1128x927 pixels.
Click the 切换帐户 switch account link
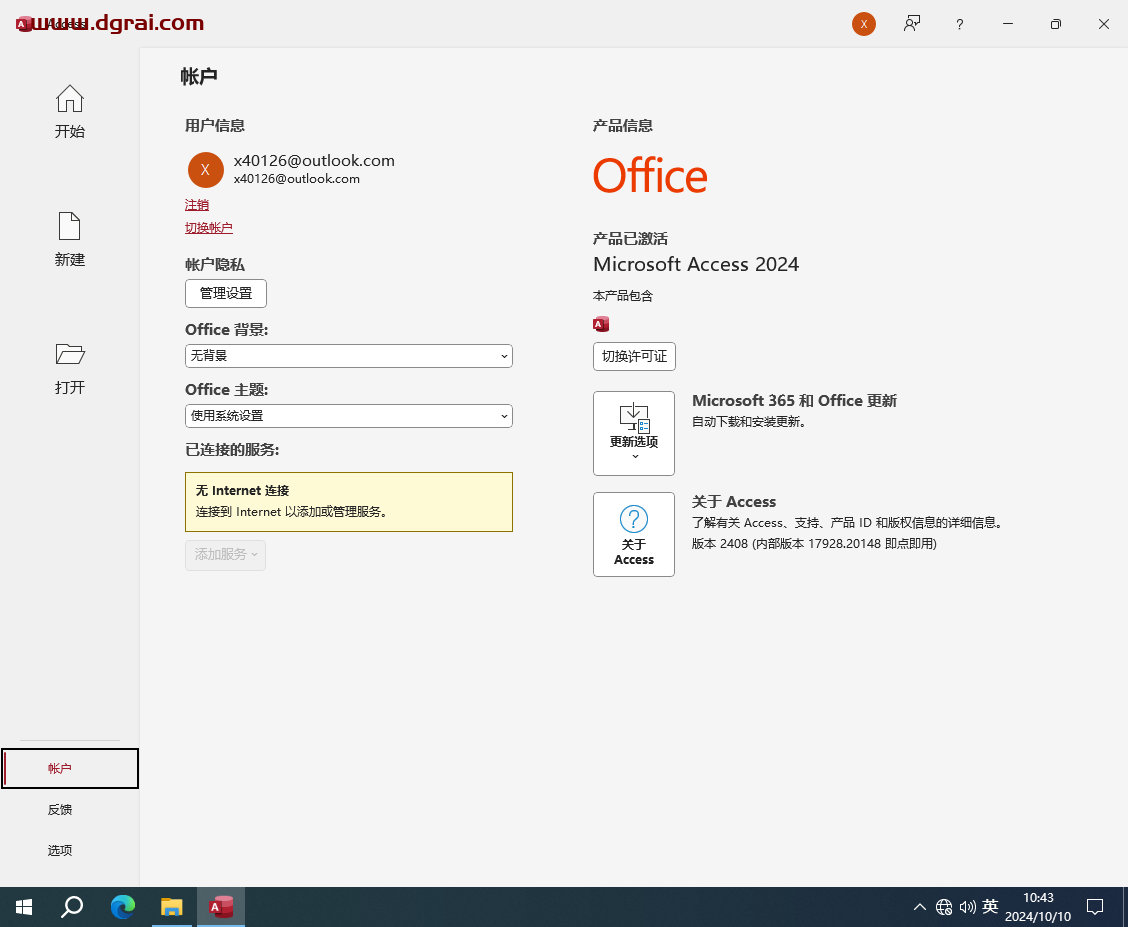click(x=209, y=228)
